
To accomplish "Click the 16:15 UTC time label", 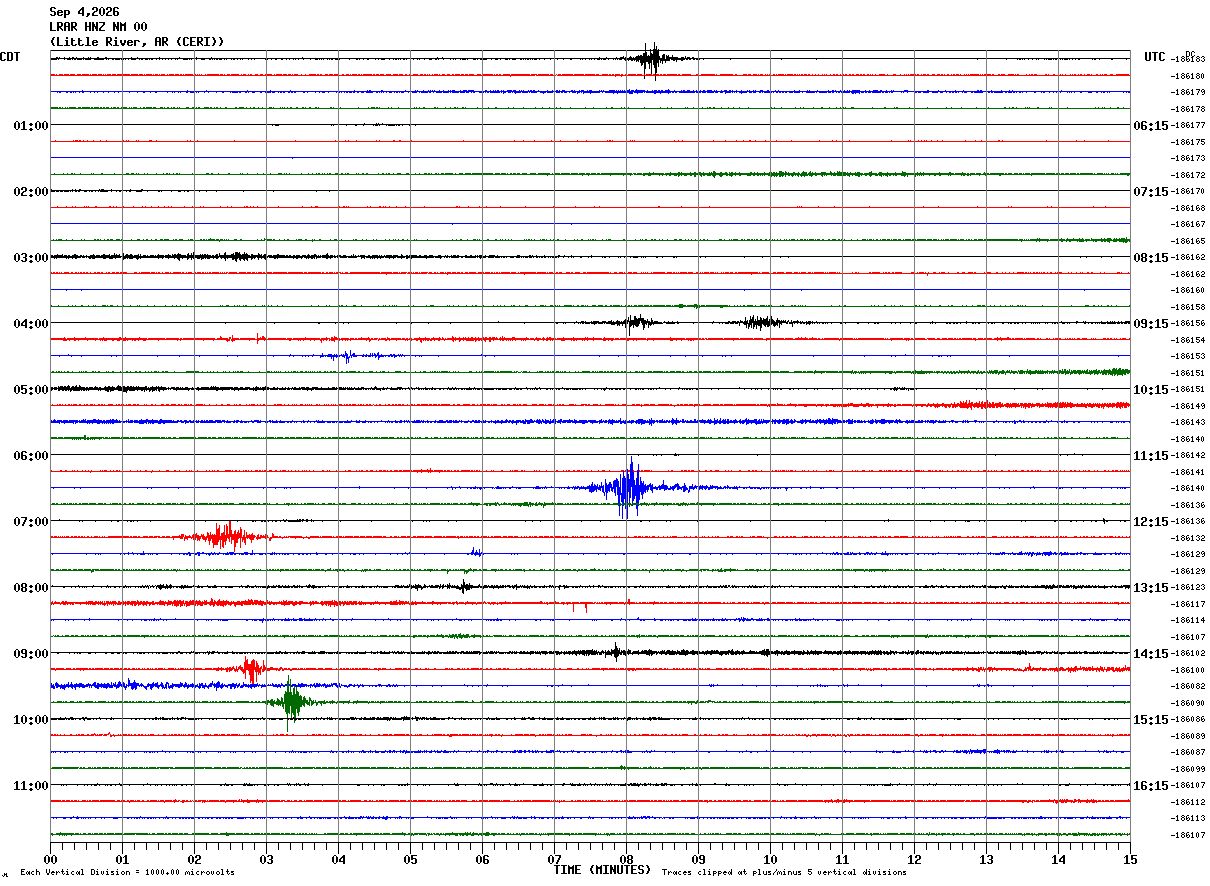I will click(1151, 786).
